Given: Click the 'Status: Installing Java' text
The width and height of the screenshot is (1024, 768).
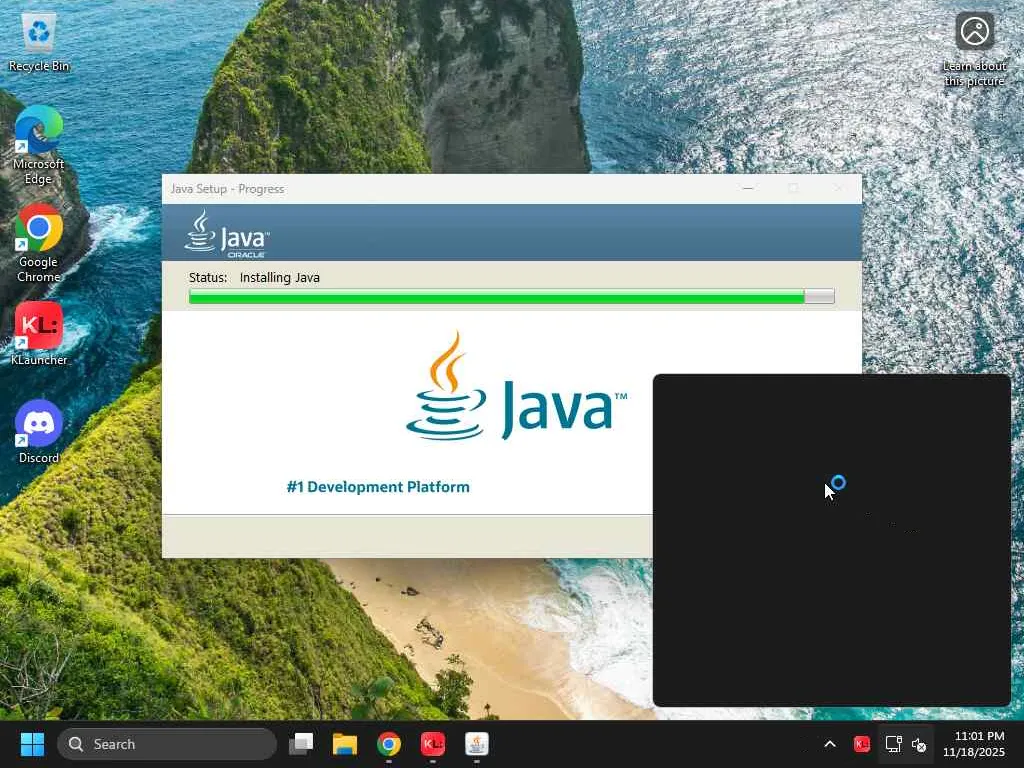Looking at the screenshot, I should (254, 278).
